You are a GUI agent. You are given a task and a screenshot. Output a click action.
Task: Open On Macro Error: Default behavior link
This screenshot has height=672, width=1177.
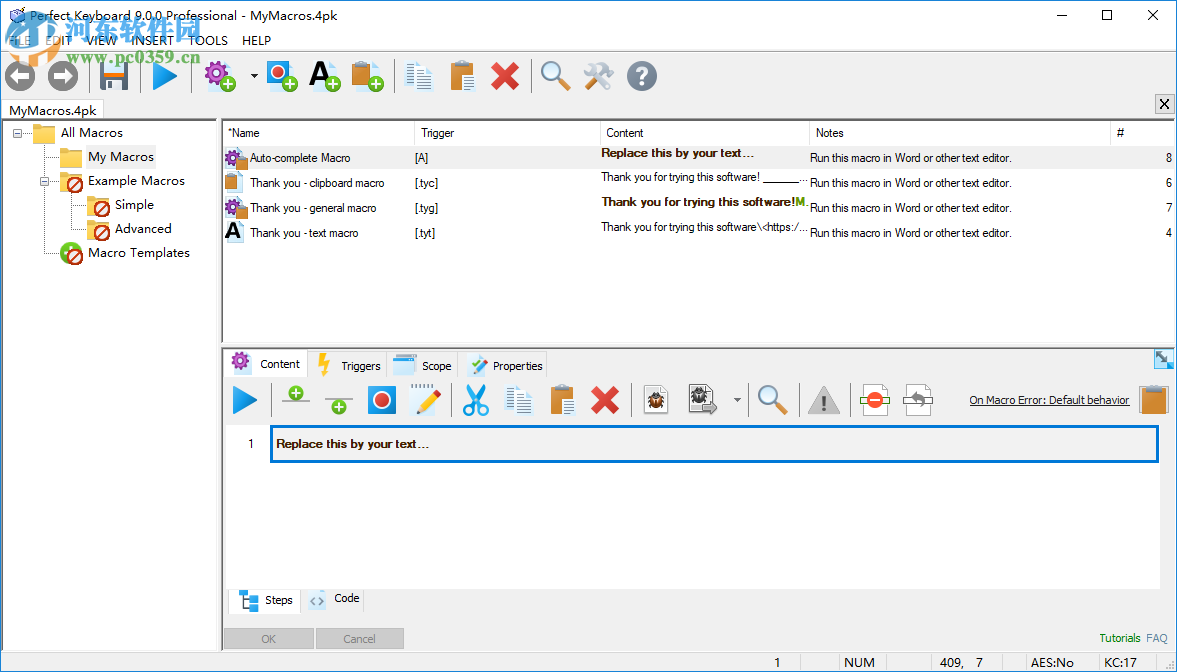[1049, 400]
